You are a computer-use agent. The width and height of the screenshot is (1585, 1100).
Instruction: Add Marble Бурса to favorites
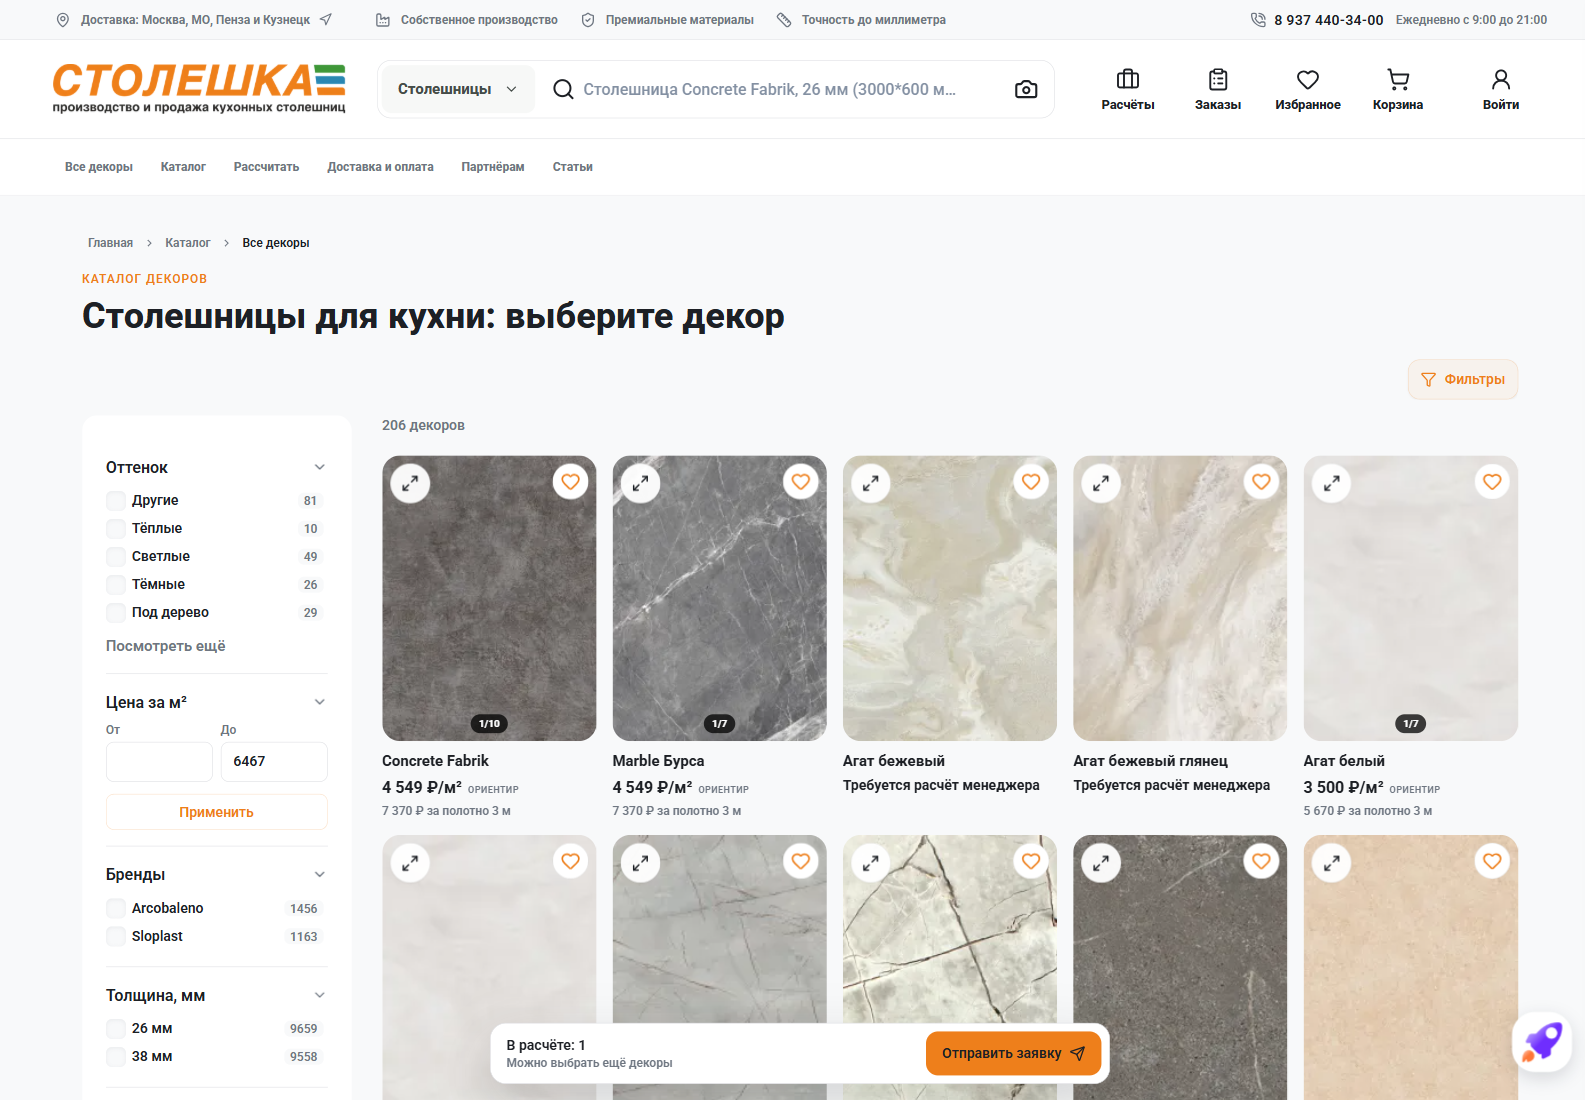800,482
